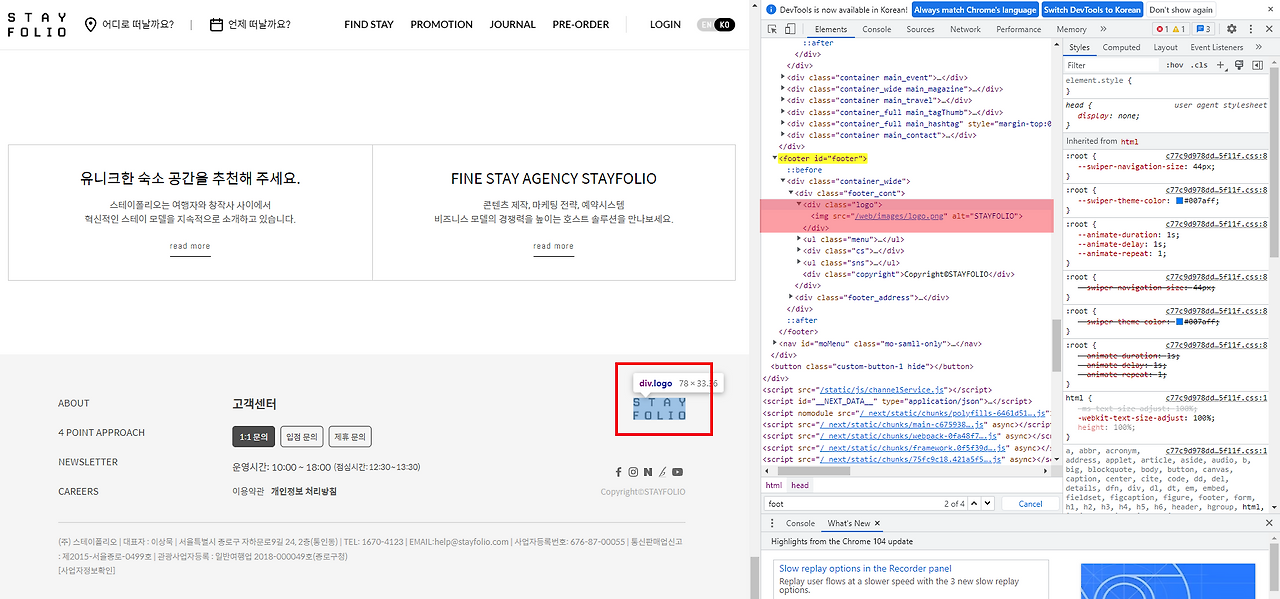1280x599 pixels.
Task: Toggle :hov element state panel
Action: click(x=1175, y=65)
